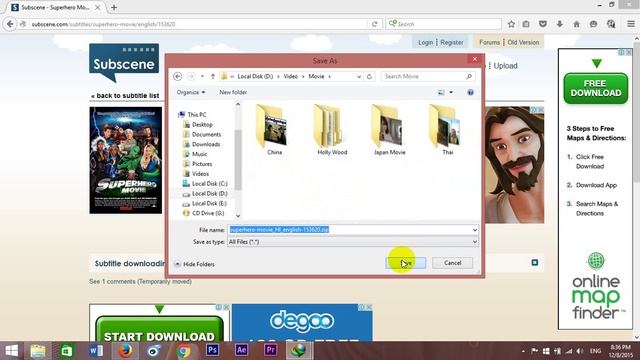This screenshot has width=640, height=360.
Task: Open Windows Start button
Action: click(11, 351)
